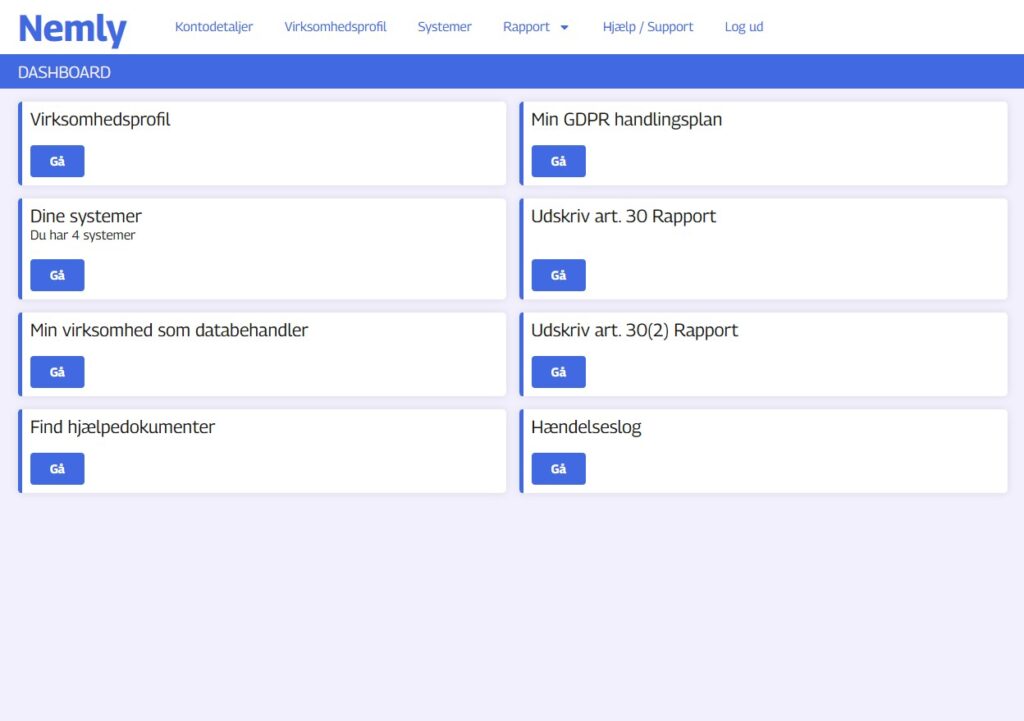This screenshot has width=1024, height=721.
Task: Click the Rapport dropdown arrow
Action: [564, 28]
